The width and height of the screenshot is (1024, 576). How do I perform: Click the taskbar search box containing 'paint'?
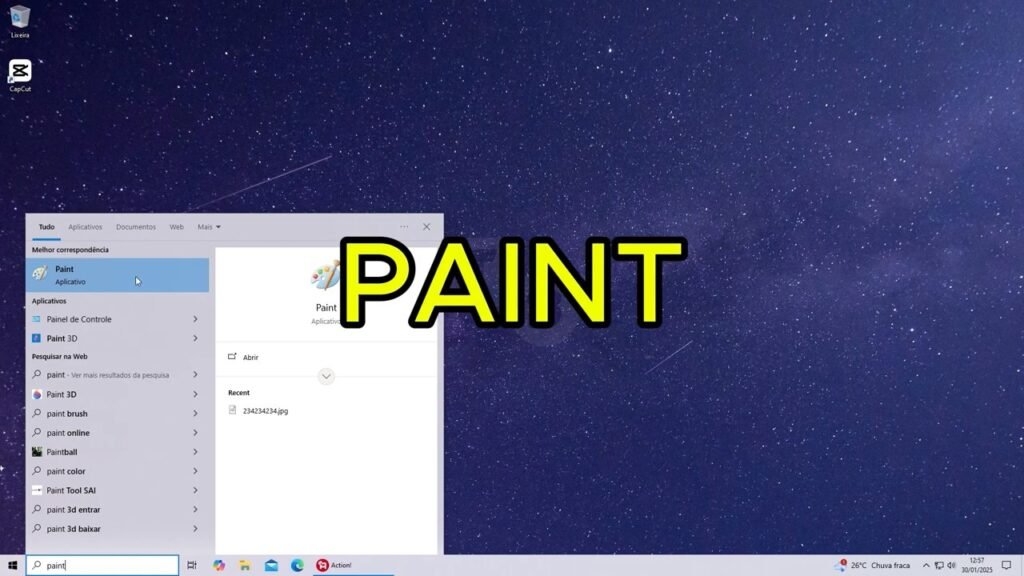[x=103, y=566]
